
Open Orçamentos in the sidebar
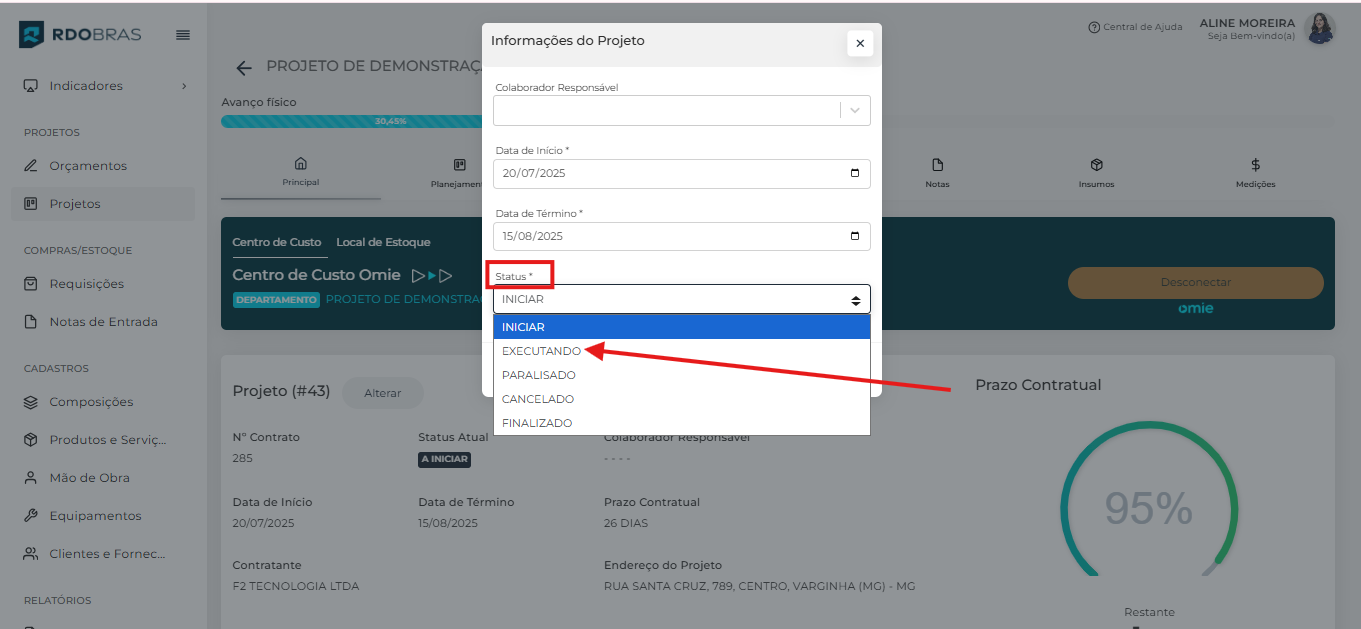coord(88,166)
